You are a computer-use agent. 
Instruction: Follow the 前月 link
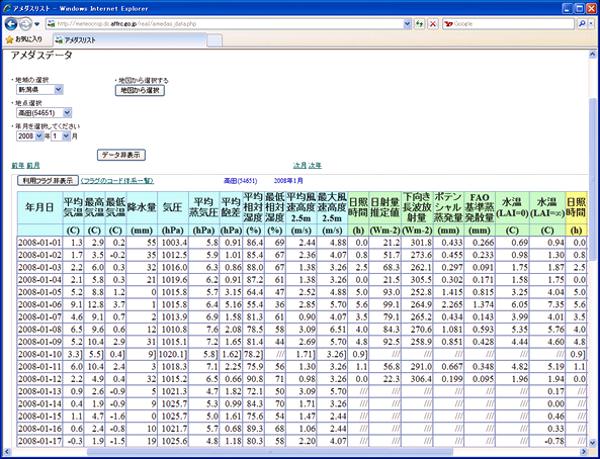coord(33,165)
